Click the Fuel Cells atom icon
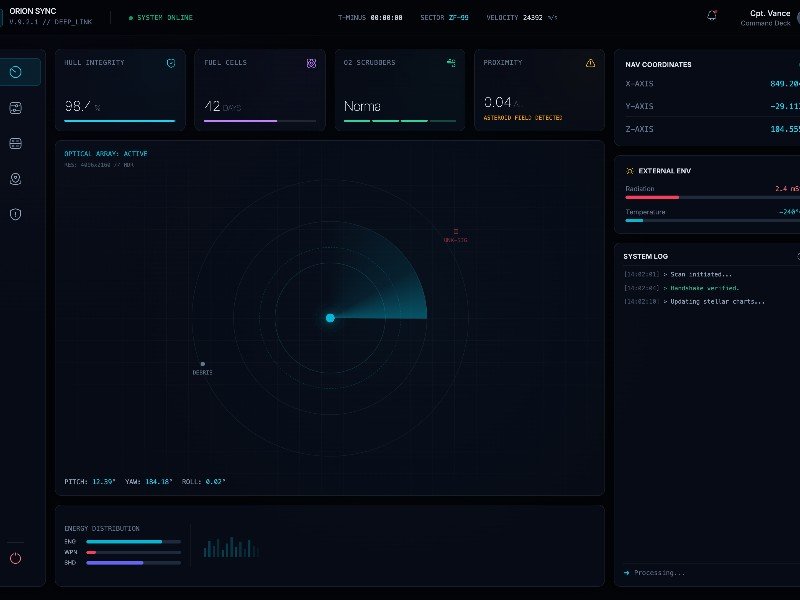Image resolution: width=800 pixels, height=600 pixels. click(x=311, y=63)
